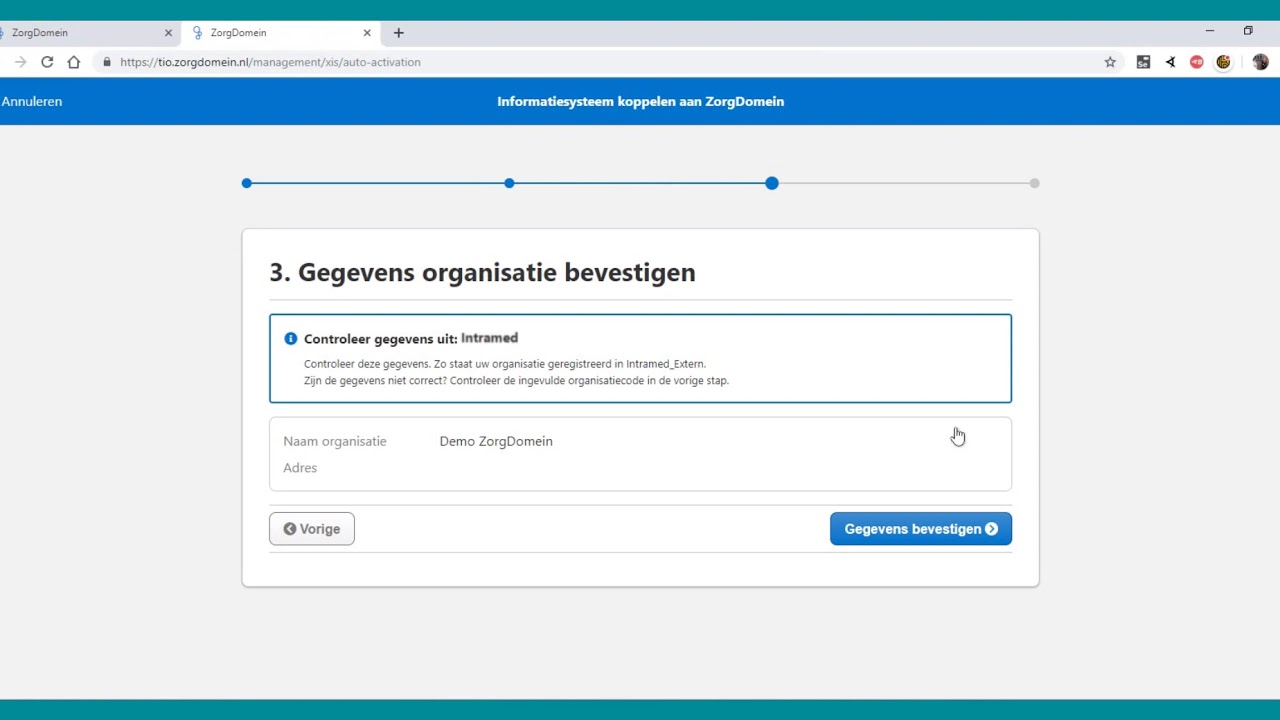Confirm with Gegevens bevestigen button
1280x720 pixels.
click(x=921, y=529)
